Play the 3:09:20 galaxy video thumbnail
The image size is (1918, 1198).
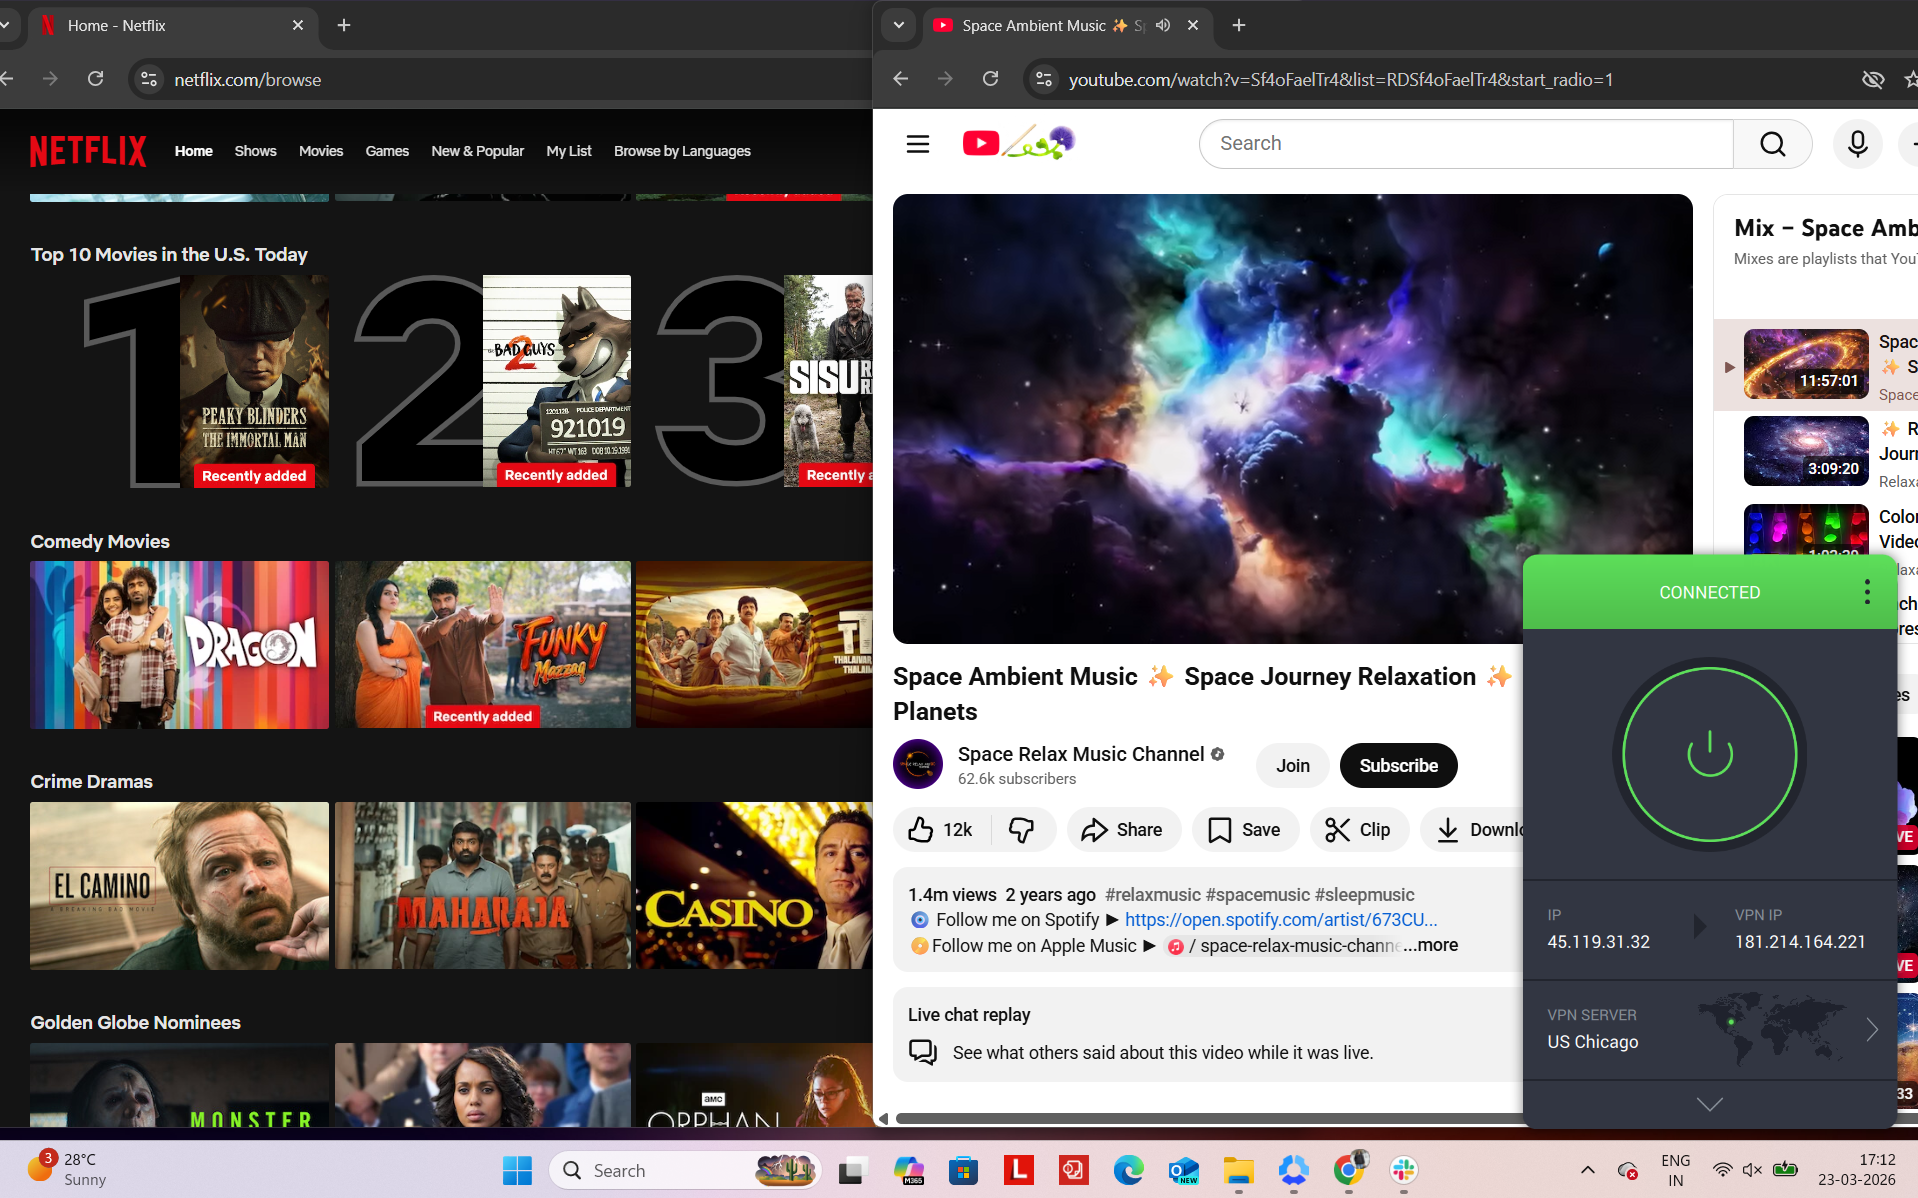(1805, 451)
